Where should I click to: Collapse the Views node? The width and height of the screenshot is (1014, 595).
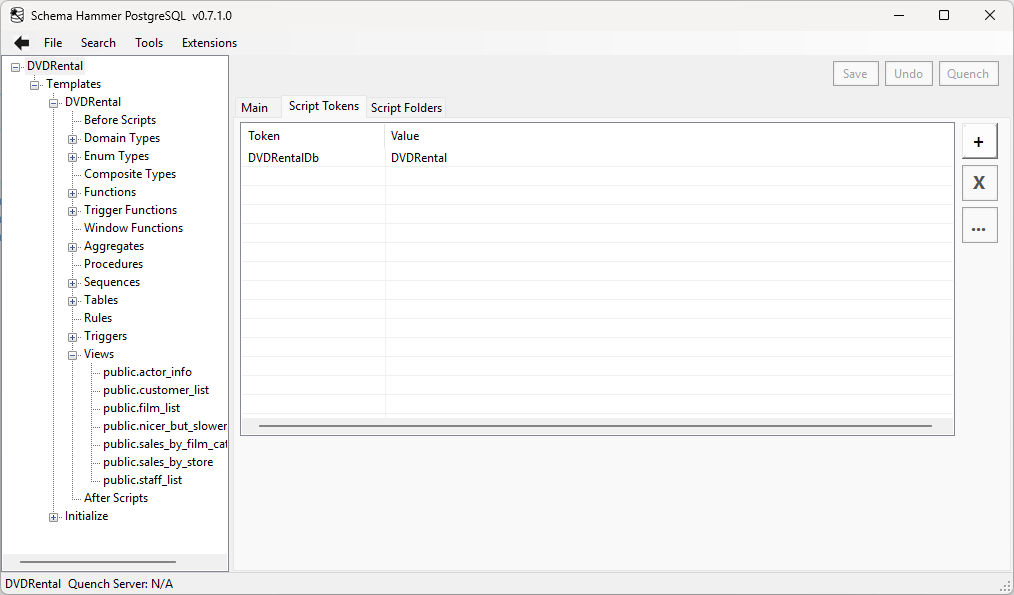point(72,354)
